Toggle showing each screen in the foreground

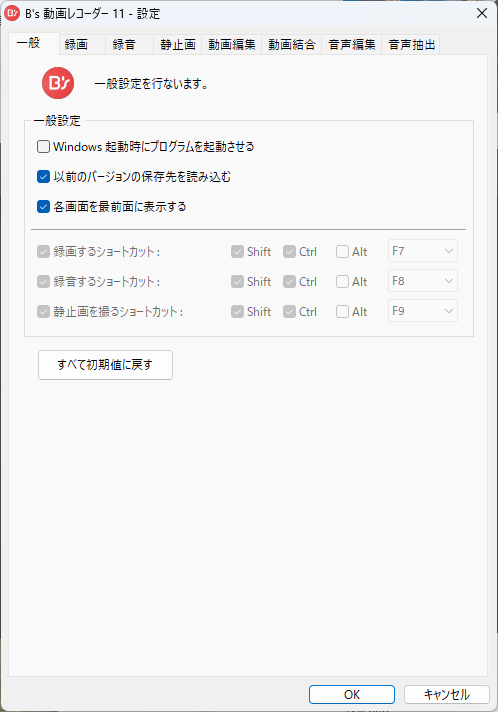(x=43, y=207)
